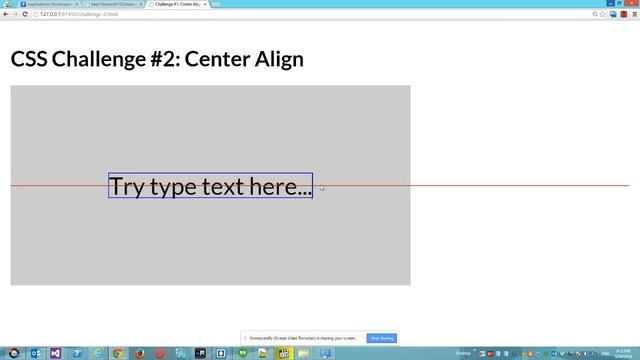
Task: Switch to the second browser tab
Action: [x=113, y=4]
